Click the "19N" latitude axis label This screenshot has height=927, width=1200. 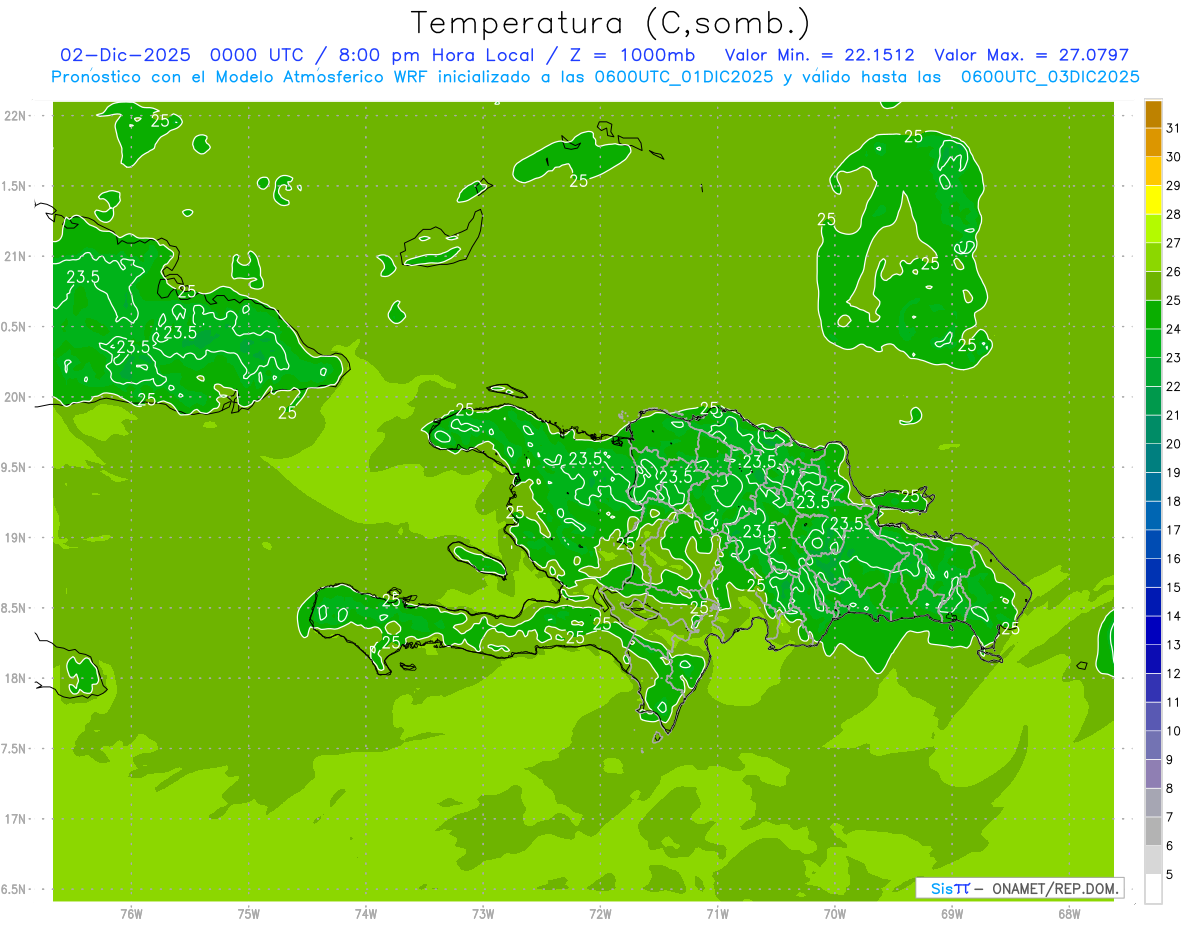point(15,538)
